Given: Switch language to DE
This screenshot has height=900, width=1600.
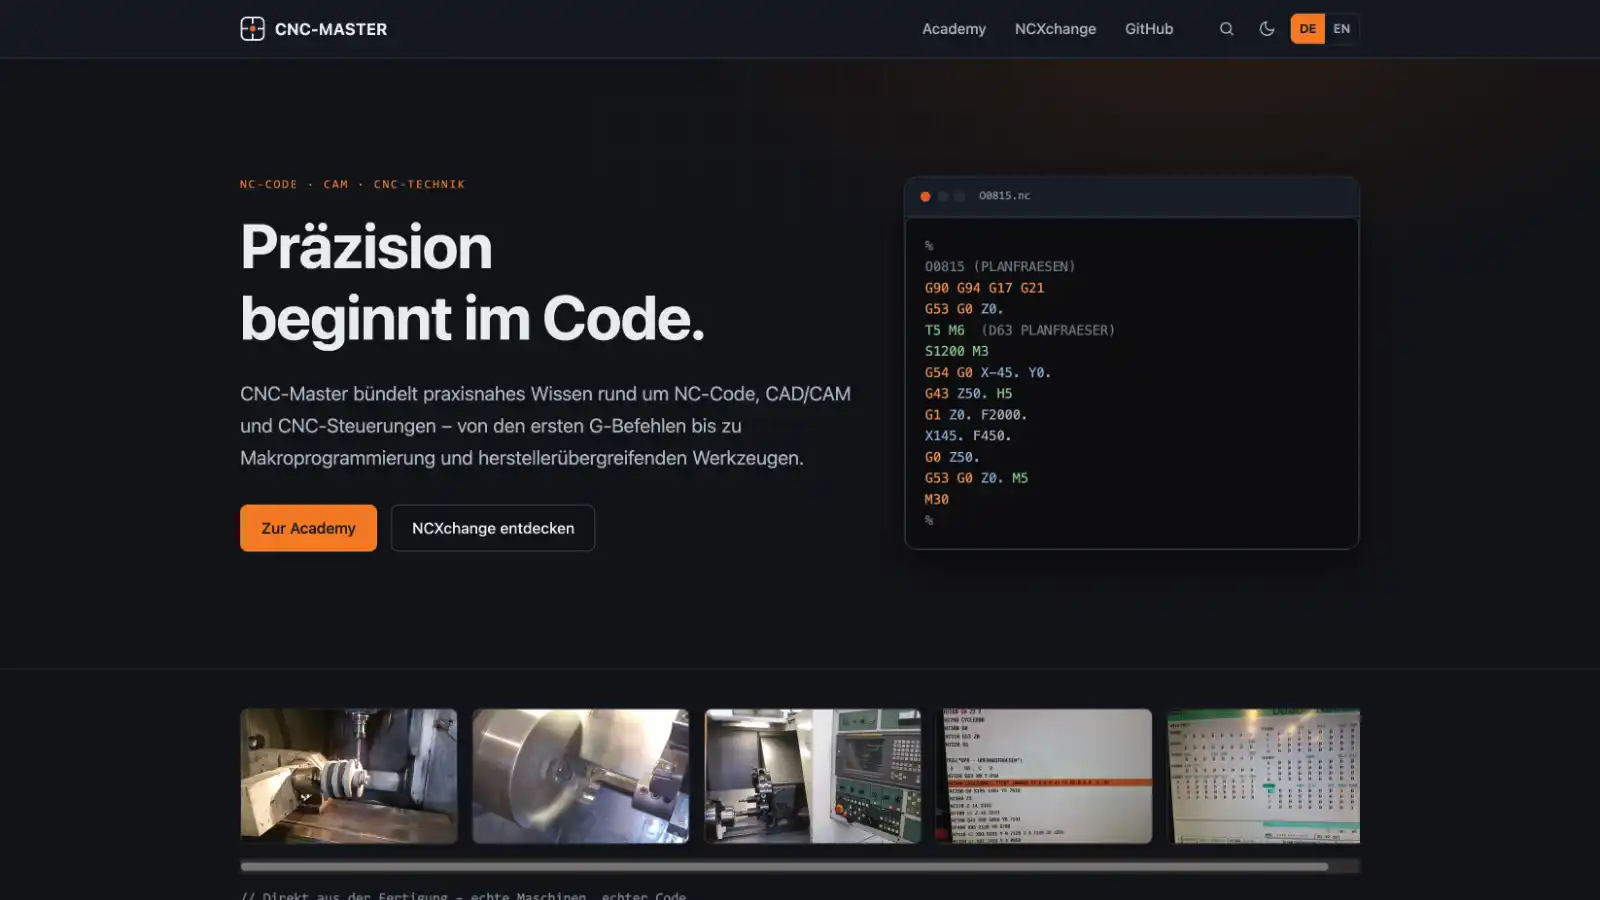Looking at the screenshot, I should click(x=1307, y=29).
